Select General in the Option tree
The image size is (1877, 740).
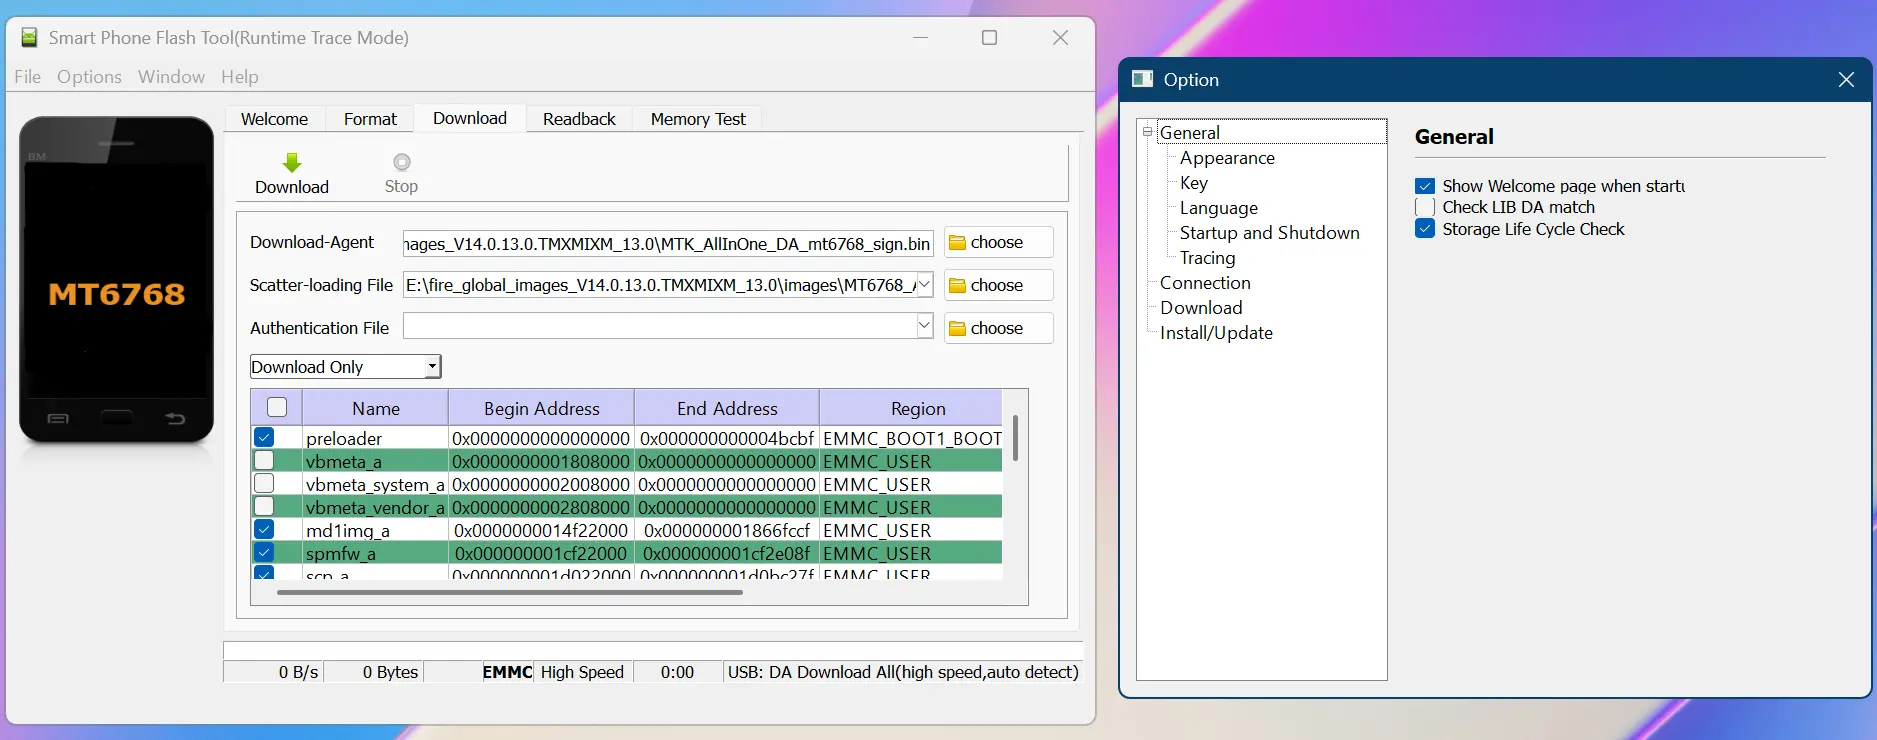pyautogui.click(x=1190, y=132)
